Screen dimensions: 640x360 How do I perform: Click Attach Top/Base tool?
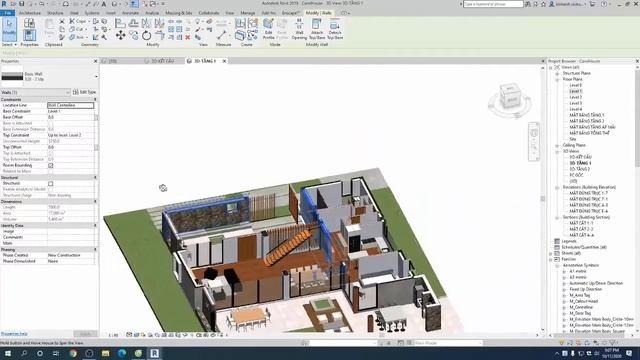(317, 29)
